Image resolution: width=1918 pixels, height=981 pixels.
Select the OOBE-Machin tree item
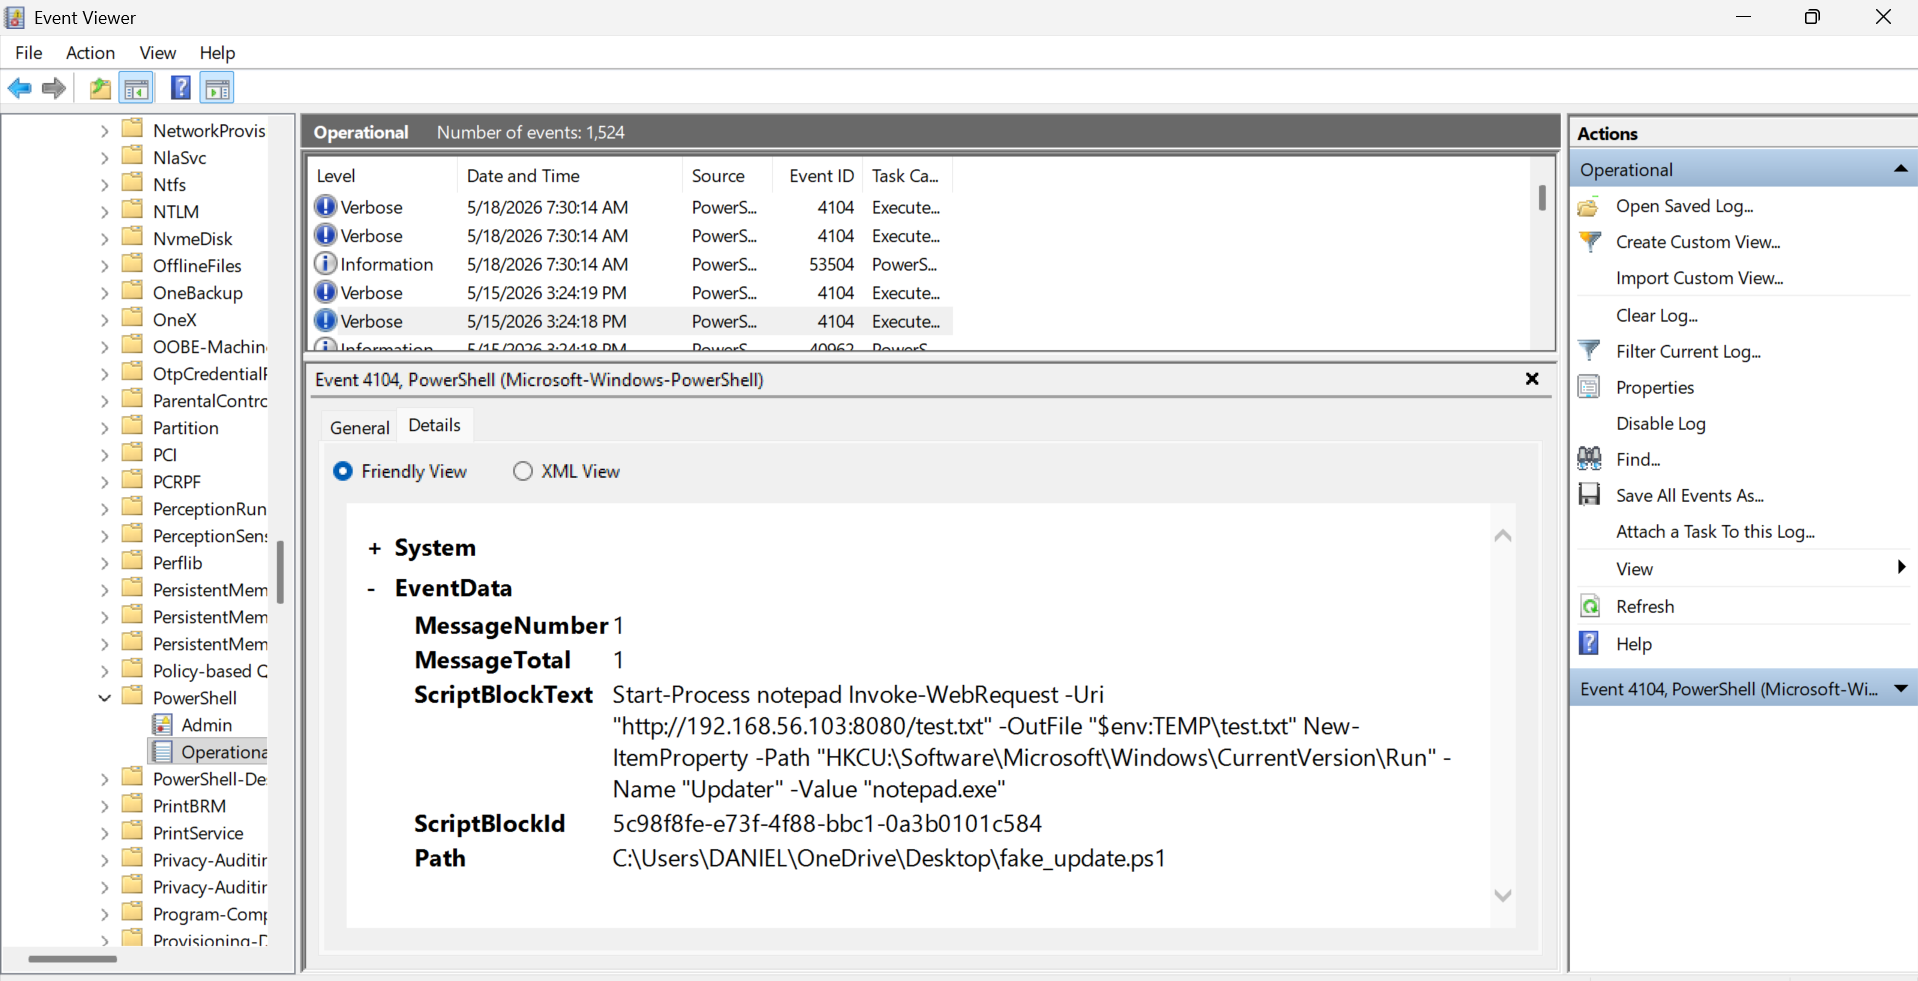coord(208,347)
